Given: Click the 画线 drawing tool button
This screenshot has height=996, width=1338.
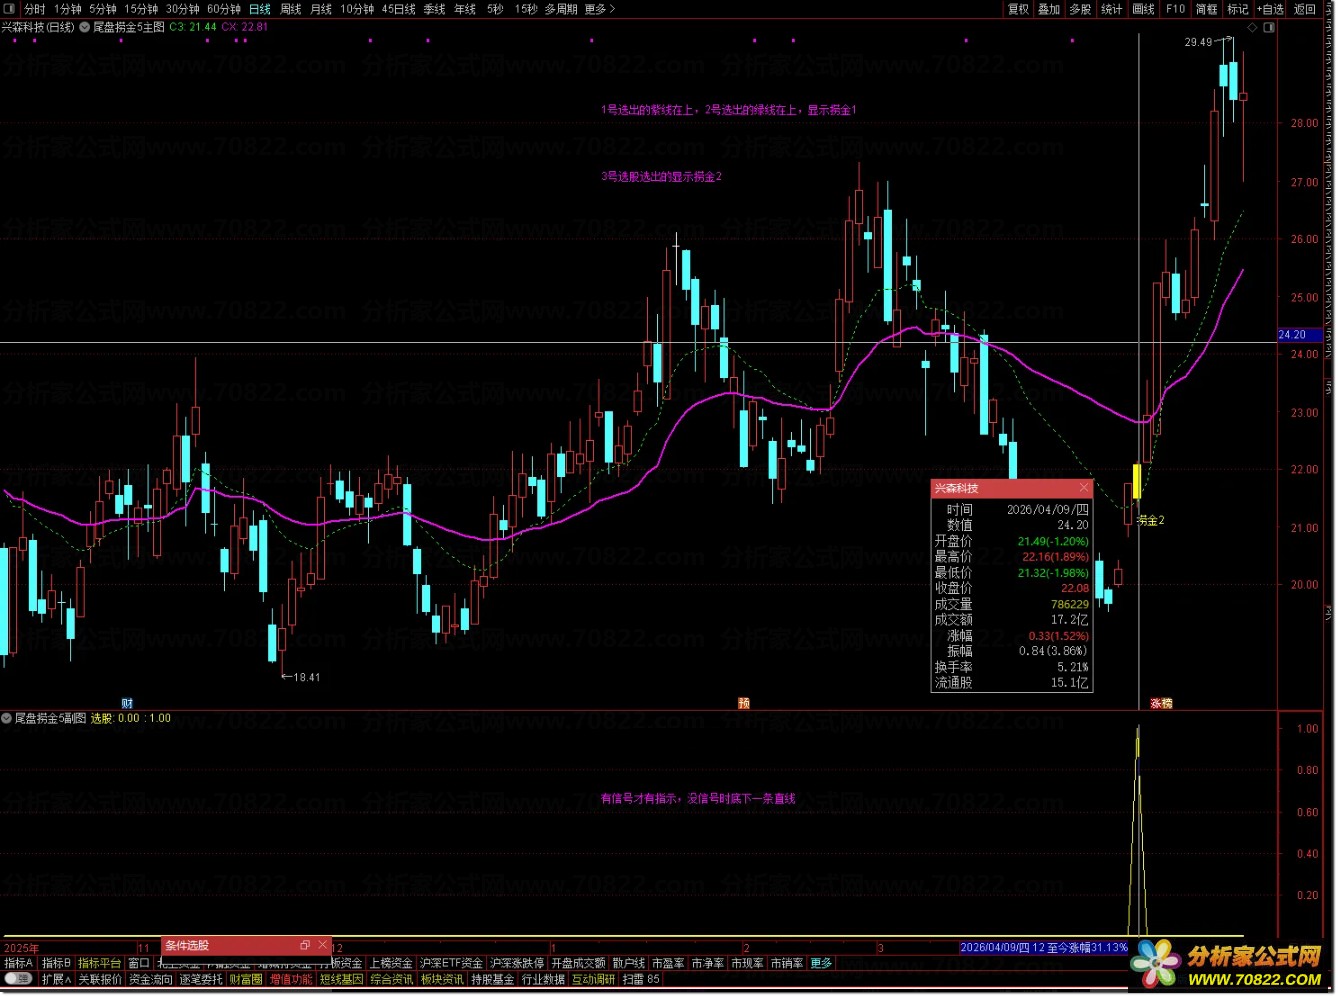Looking at the screenshot, I should (1143, 9).
